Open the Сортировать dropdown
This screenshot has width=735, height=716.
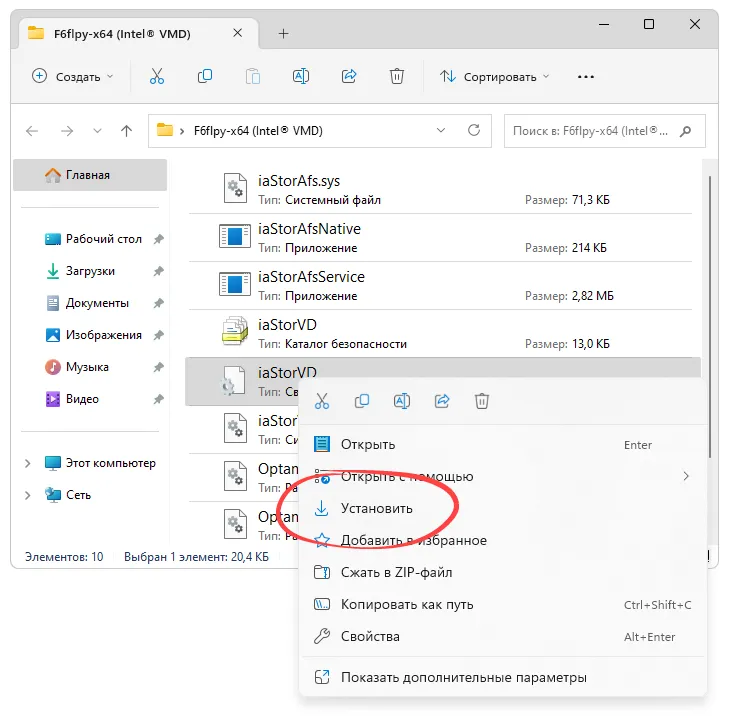tap(494, 76)
